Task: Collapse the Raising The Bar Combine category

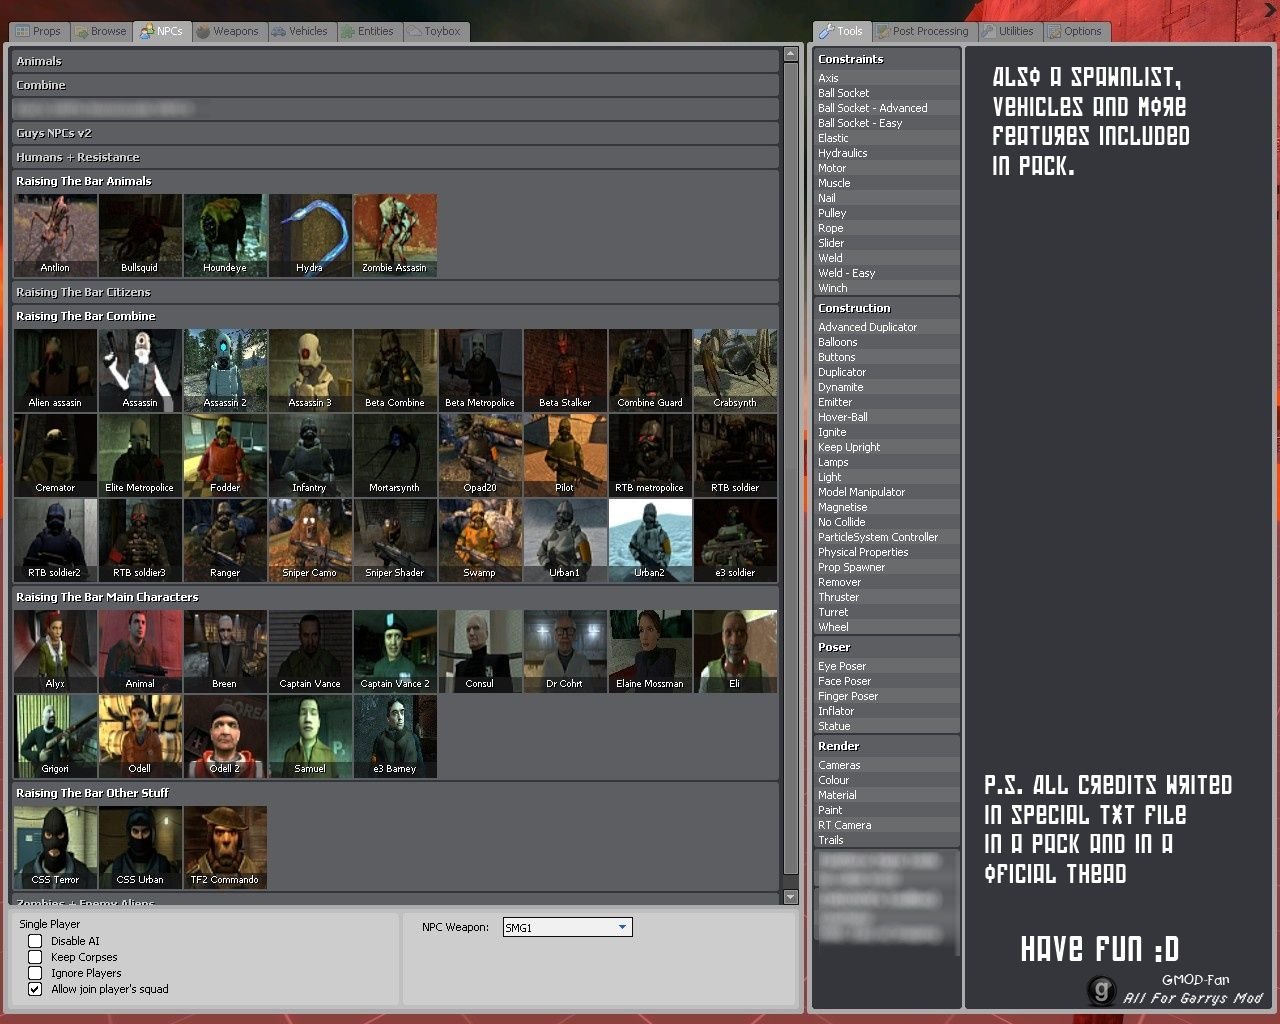Action: click(395, 316)
